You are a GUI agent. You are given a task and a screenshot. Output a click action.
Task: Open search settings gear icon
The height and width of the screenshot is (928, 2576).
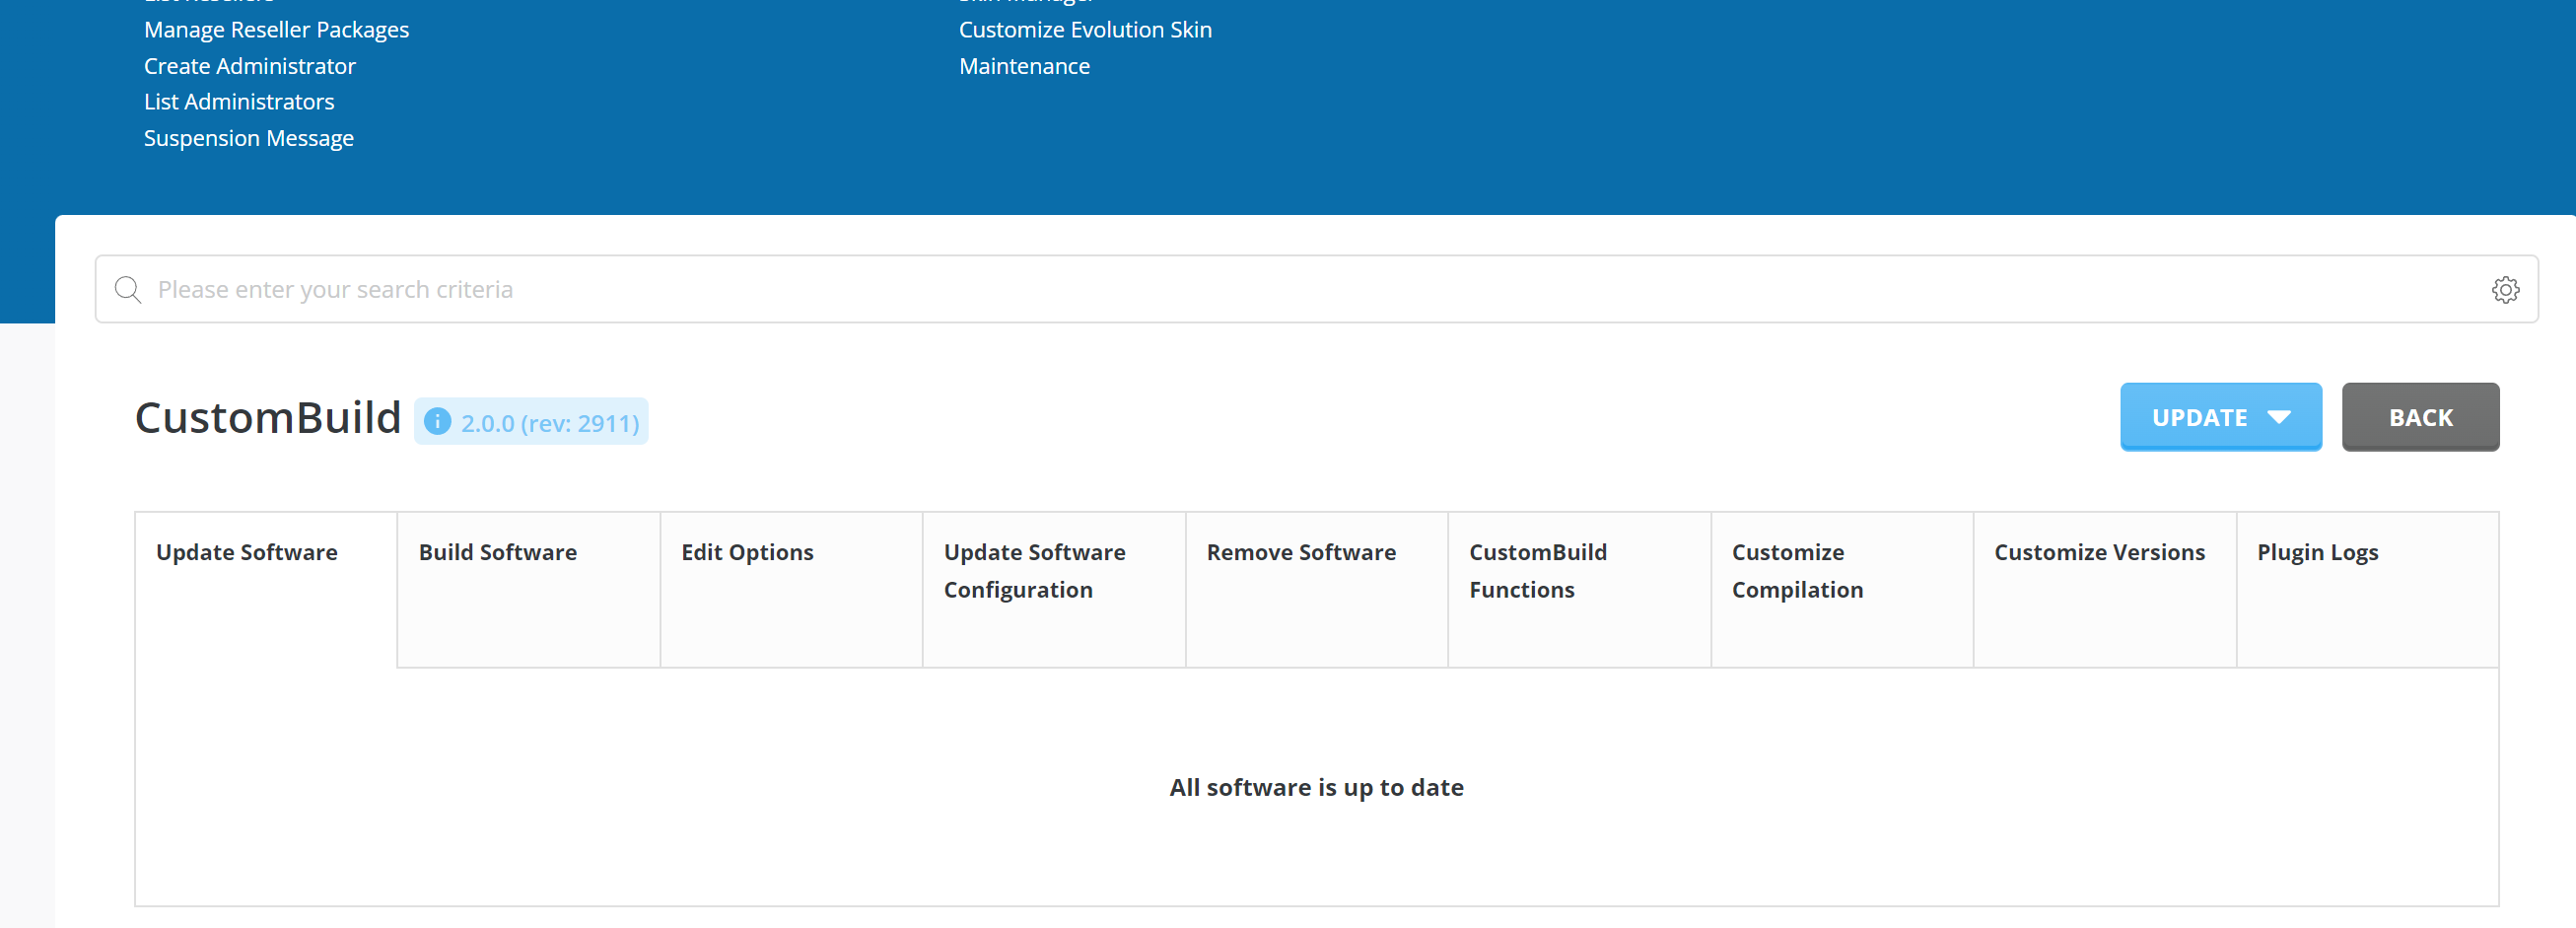click(2505, 290)
